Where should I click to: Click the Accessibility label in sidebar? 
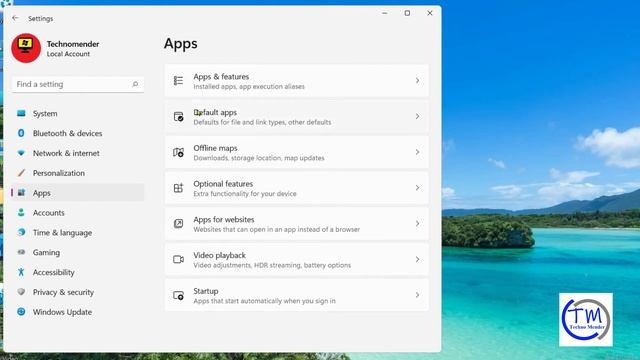(x=53, y=272)
